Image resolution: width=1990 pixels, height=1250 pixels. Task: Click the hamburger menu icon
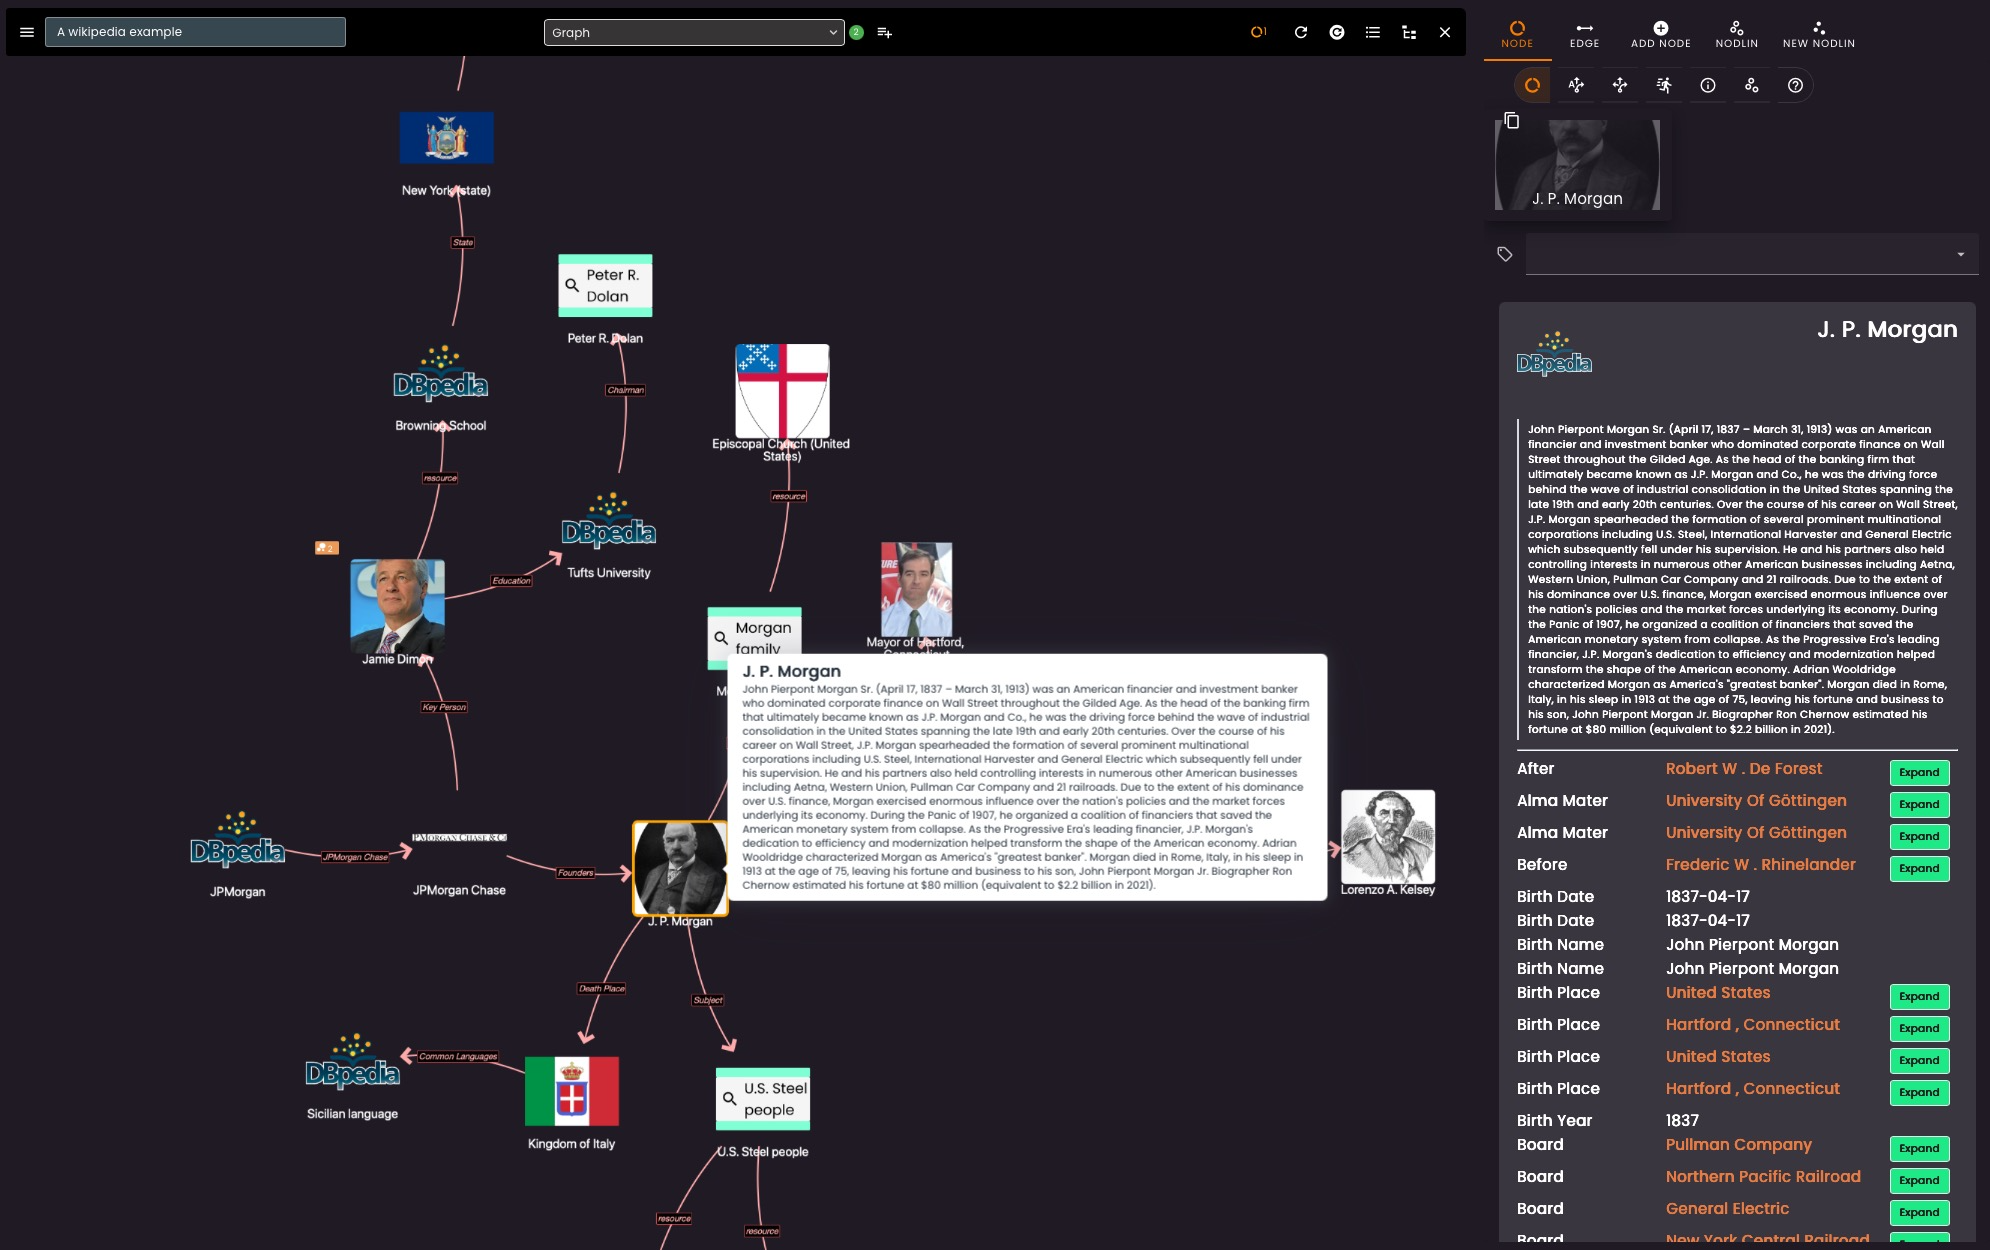pos(27,32)
